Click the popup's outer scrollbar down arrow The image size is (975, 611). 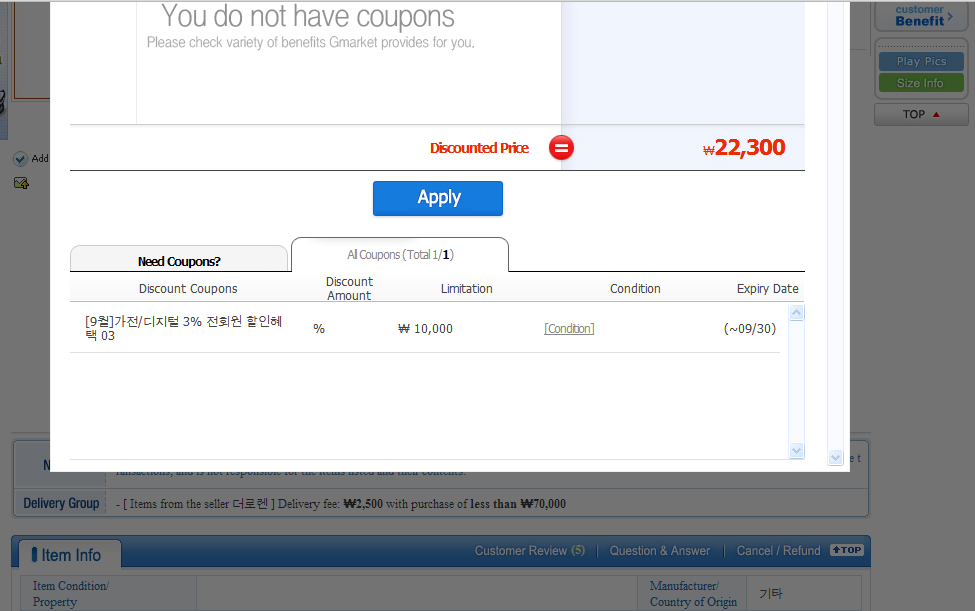coord(835,458)
